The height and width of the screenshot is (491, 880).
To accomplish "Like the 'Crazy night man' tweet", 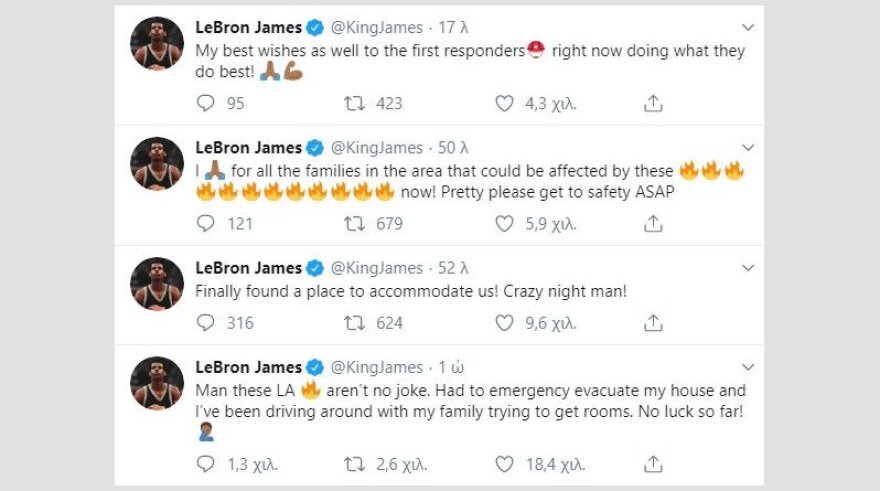I will tap(505, 323).
